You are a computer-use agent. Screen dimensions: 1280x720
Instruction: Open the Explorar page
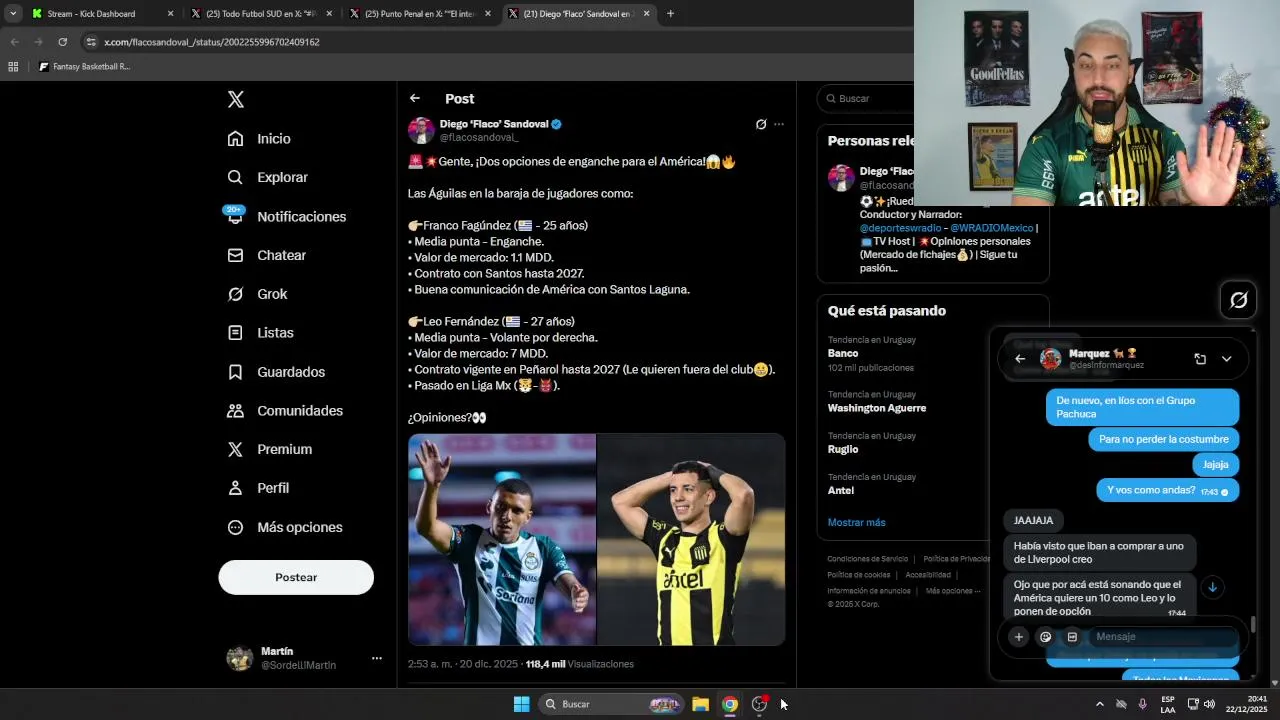268,177
